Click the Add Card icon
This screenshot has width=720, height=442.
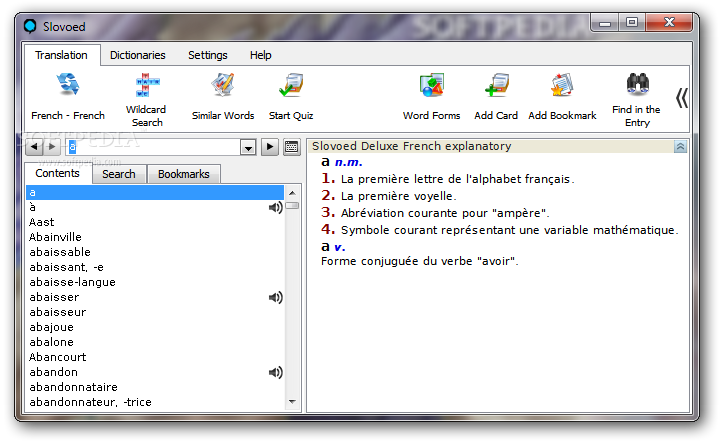(496, 85)
